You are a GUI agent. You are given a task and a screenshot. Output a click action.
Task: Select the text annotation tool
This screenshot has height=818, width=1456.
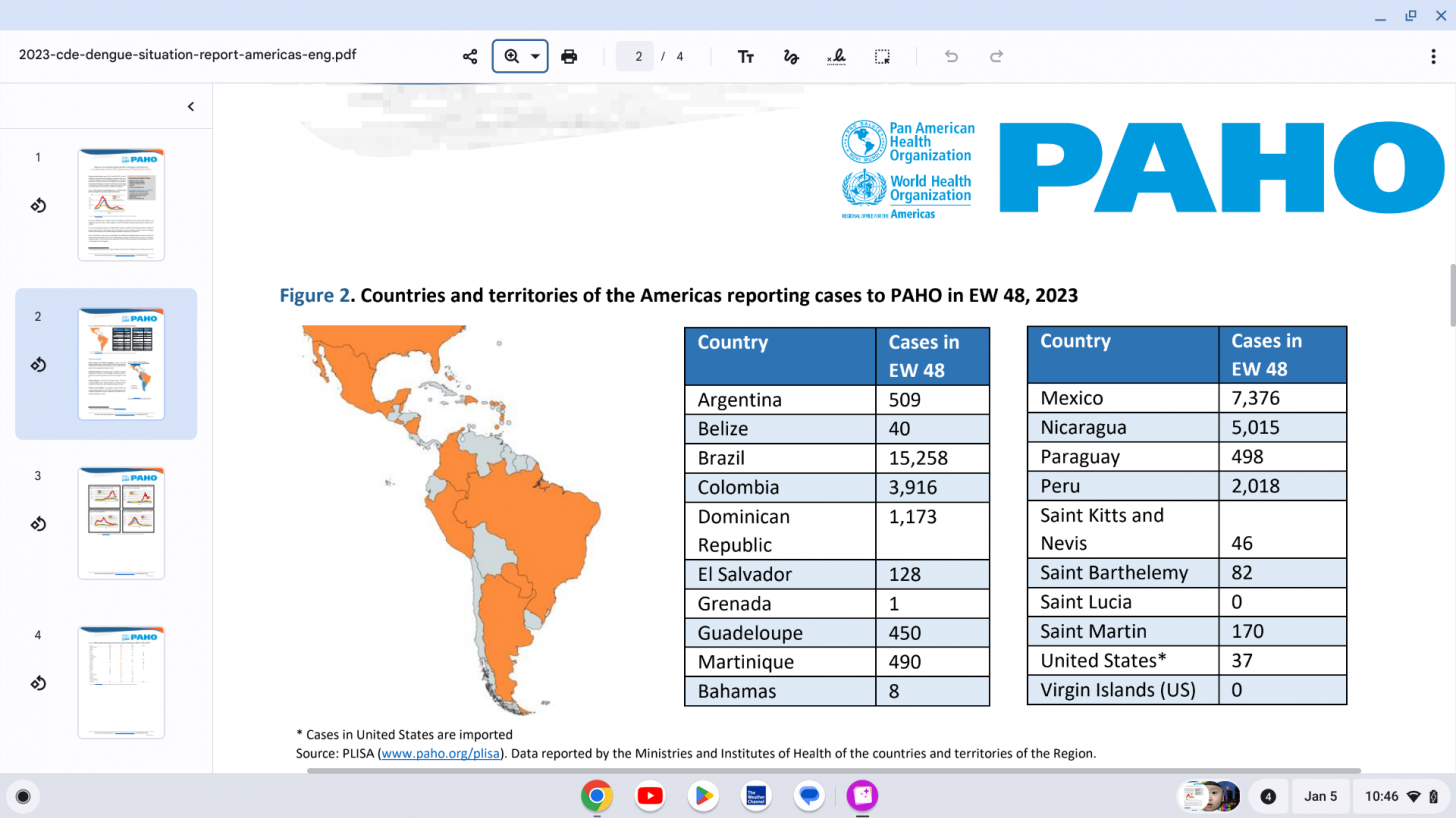pos(746,56)
